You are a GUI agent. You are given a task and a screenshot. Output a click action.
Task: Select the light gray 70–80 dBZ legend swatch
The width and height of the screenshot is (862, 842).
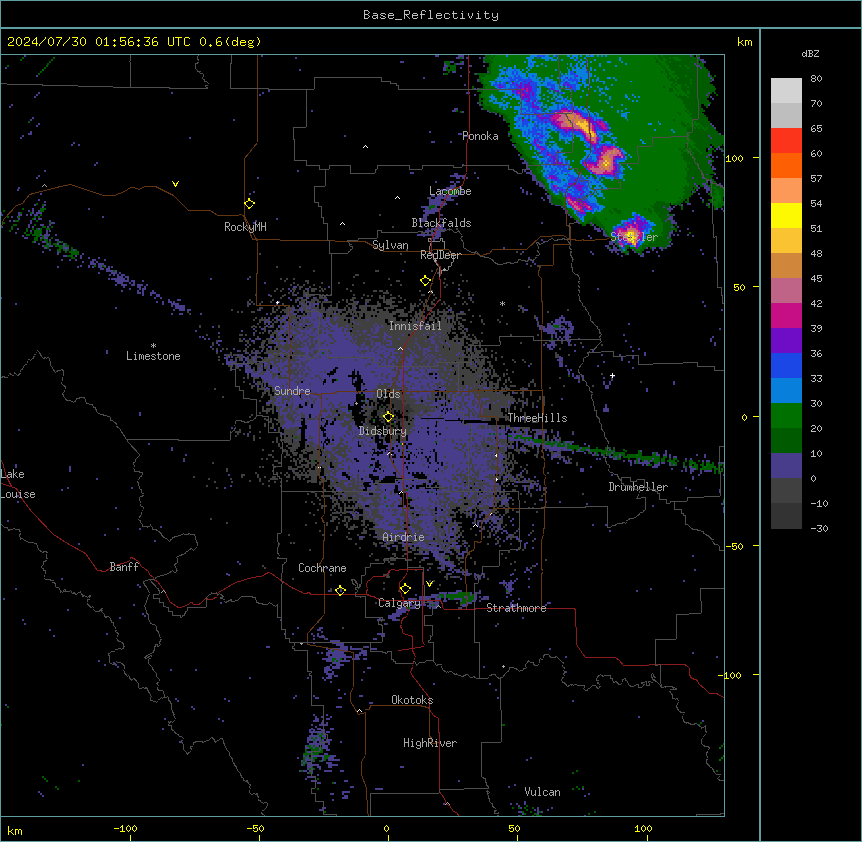click(786, 90)
